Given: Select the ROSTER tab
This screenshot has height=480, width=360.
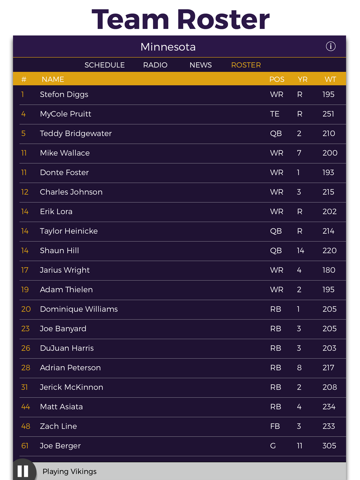Looking at the screenshot, I should click(246, 65).
